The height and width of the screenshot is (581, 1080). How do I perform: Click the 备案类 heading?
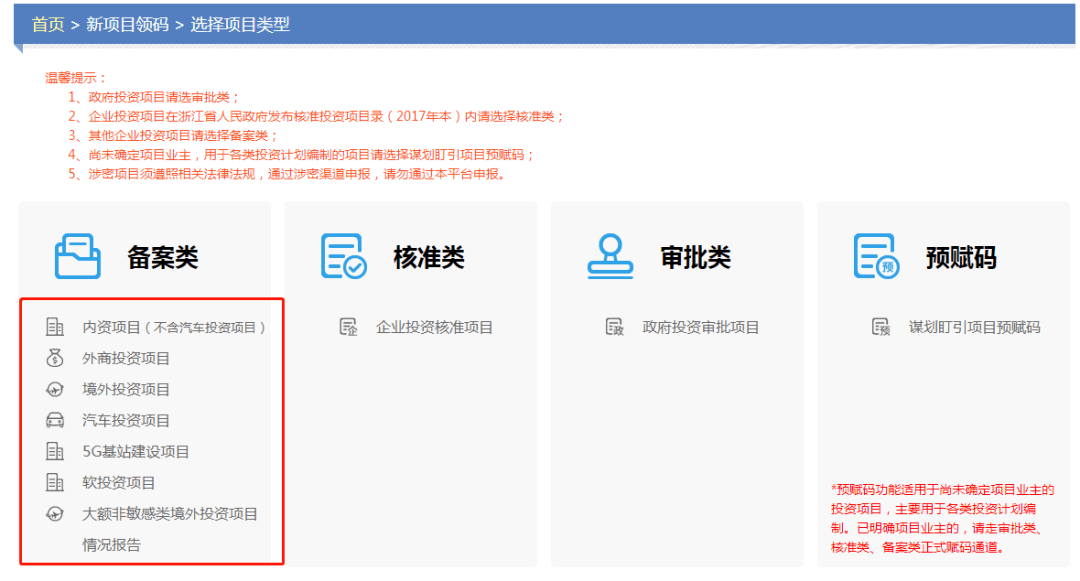(x=163, y=257)
